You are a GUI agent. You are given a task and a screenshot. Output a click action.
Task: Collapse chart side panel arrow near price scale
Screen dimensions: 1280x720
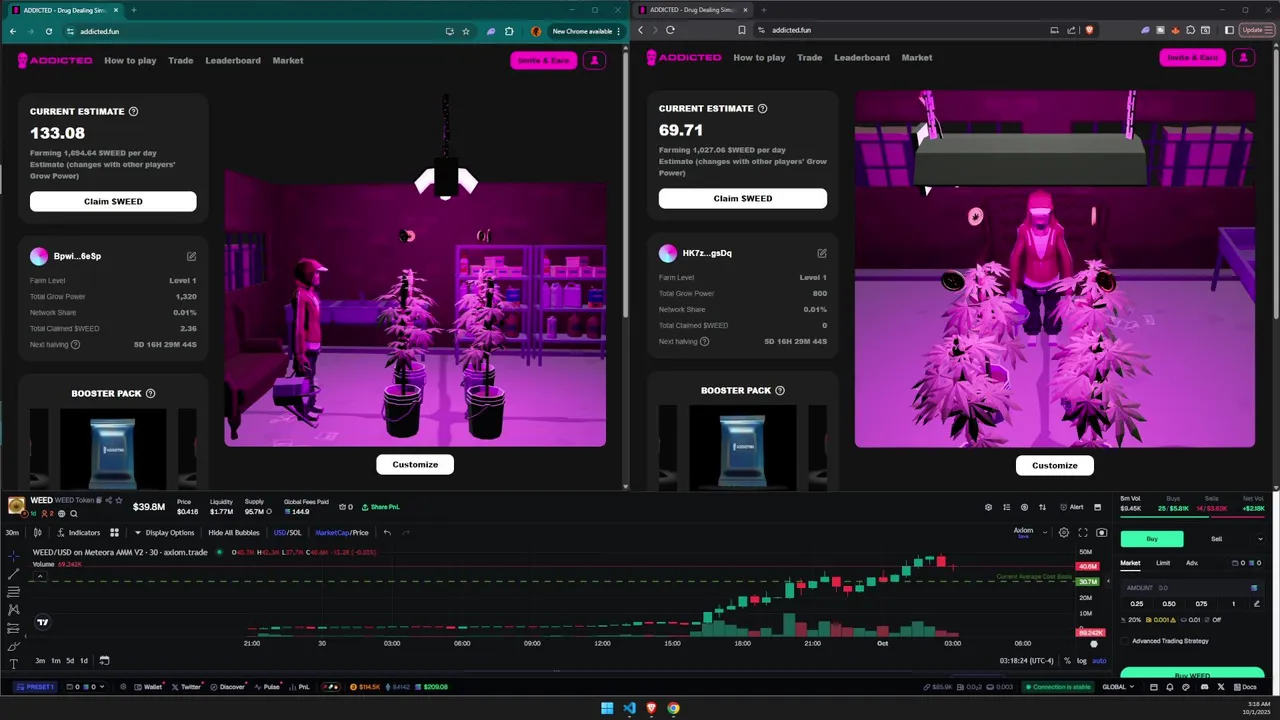point(1106,581)
